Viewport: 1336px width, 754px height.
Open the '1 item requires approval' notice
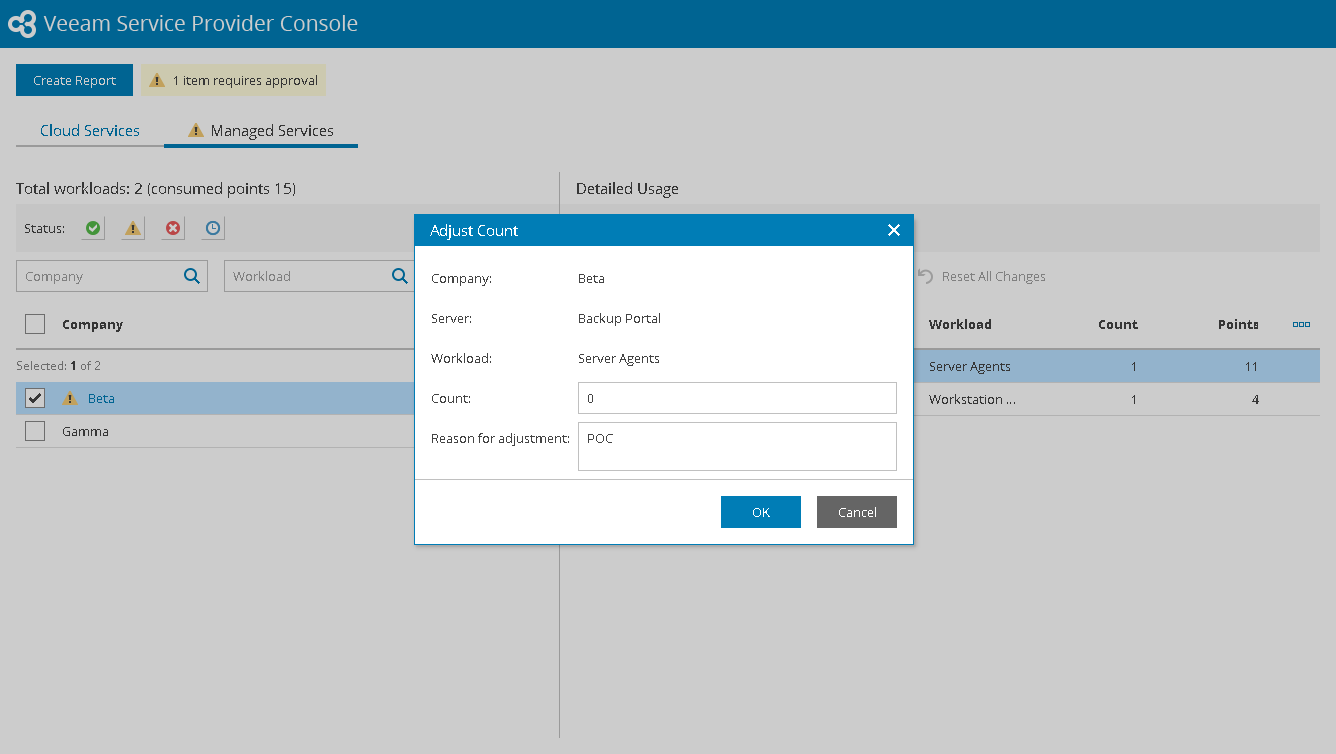click(234, 80)
